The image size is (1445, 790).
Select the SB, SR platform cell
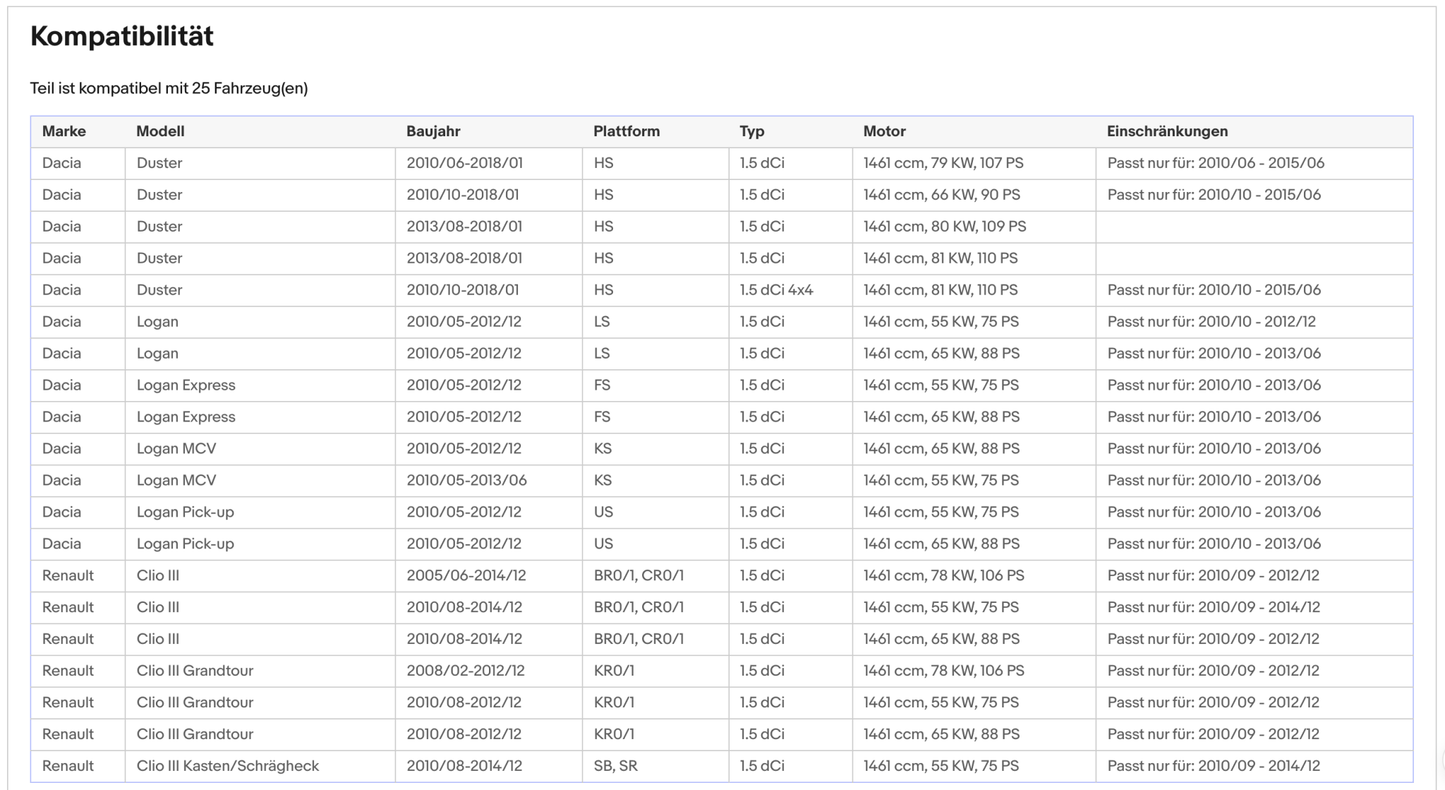click(655, 766)
